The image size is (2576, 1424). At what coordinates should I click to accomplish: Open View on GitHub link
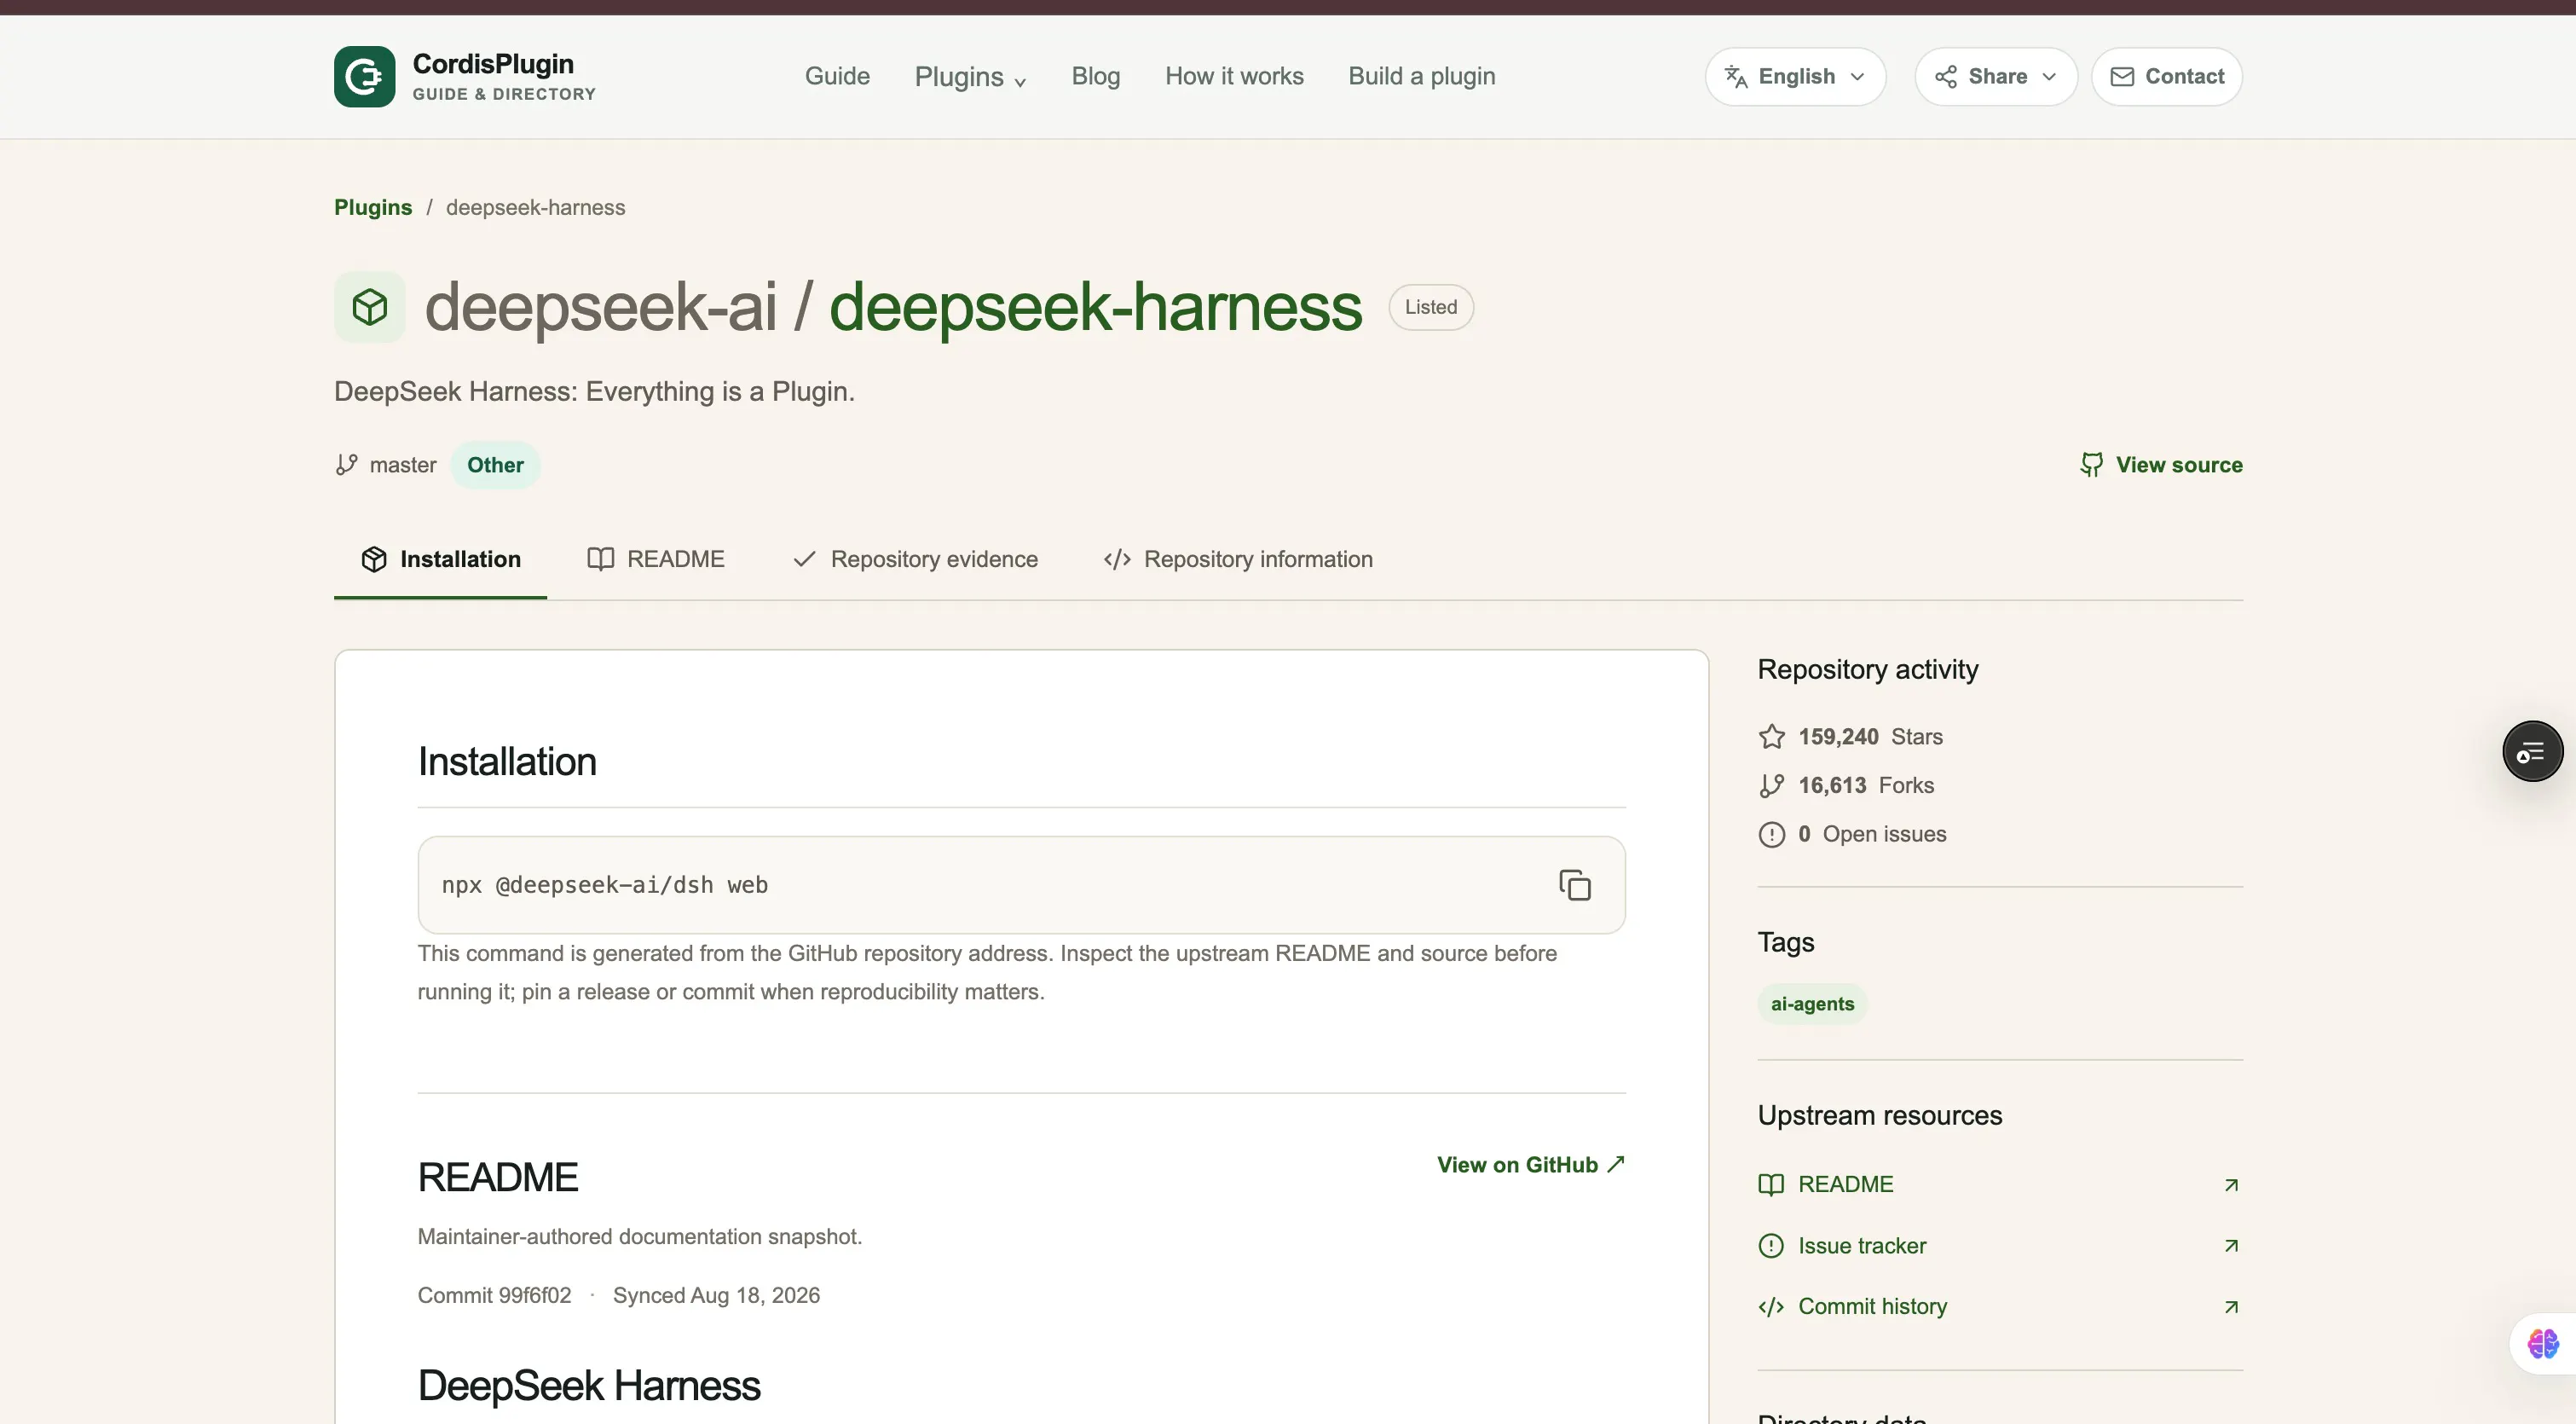(1531, 1165)
